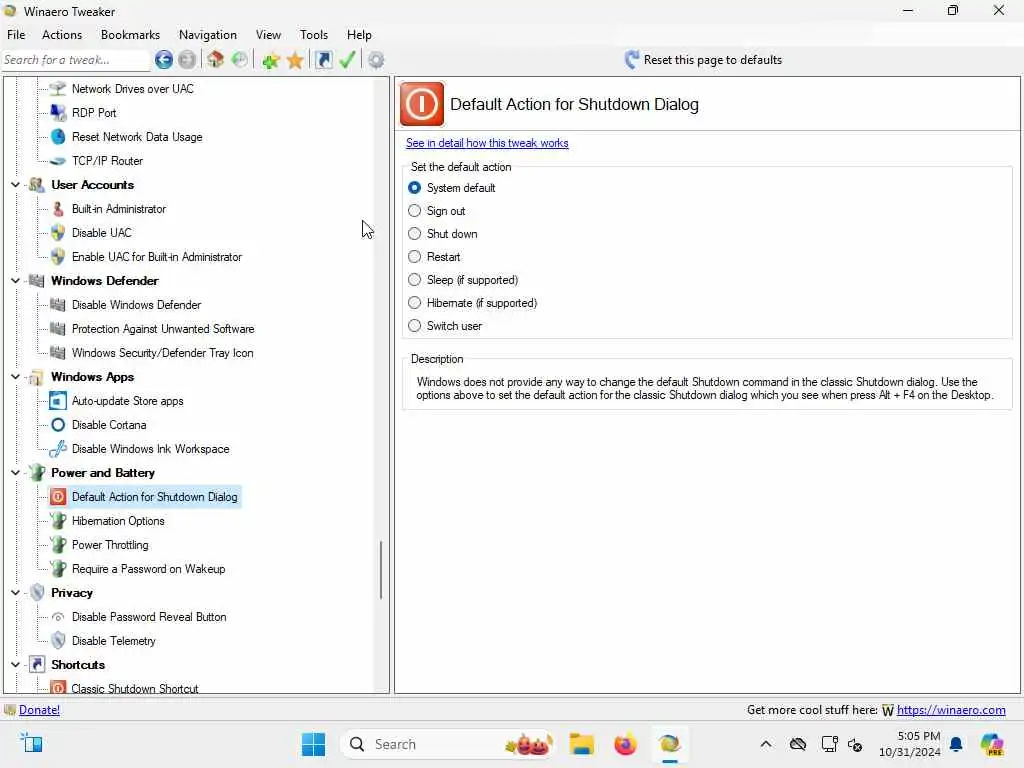Select 'Require a Password on Wakeup' tree item
This screenshot has width=1024, height=768.
coord(148,569)
